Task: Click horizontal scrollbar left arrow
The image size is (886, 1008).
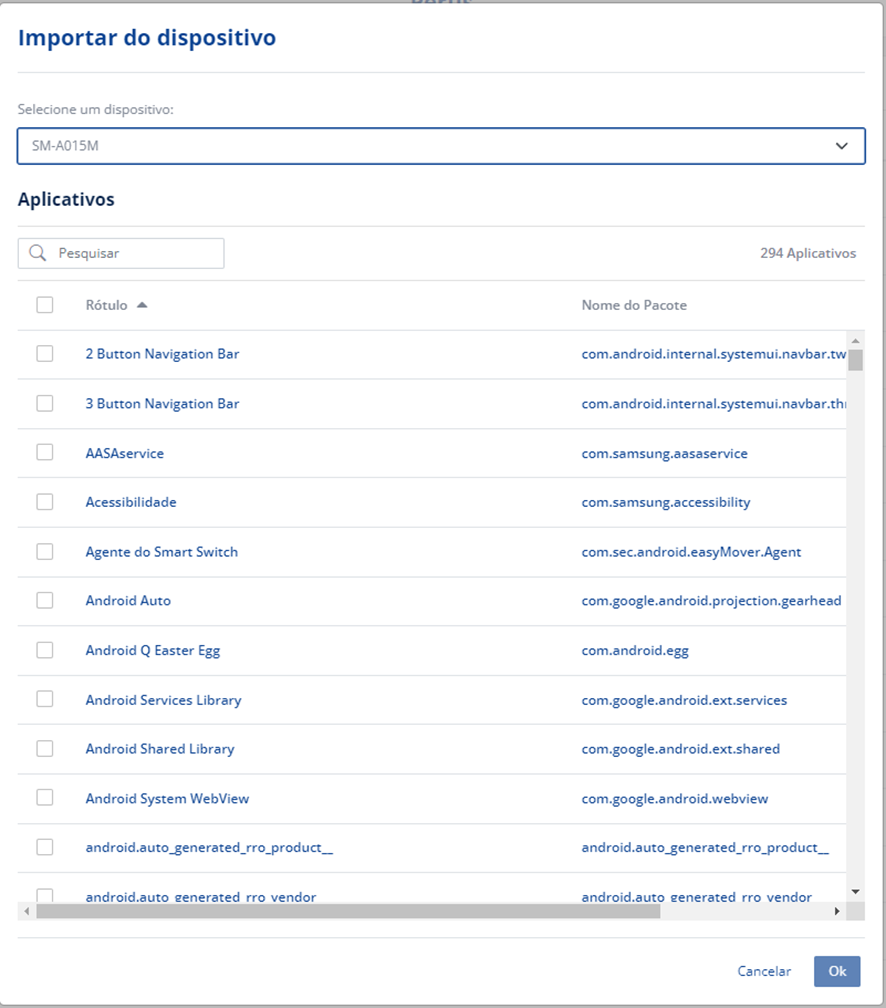Action: pos(26,911)
